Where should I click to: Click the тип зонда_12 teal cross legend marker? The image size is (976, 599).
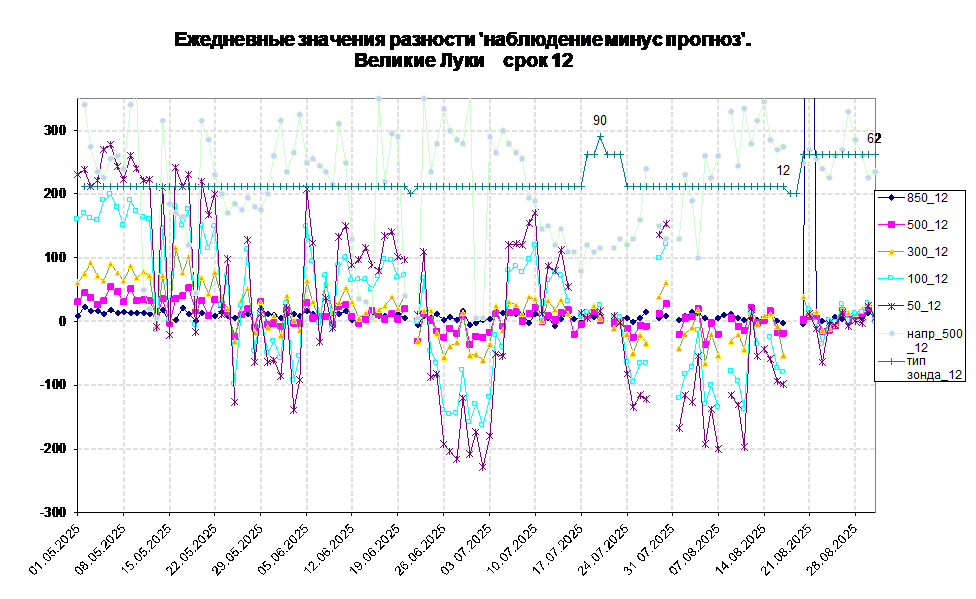point(890,361)
